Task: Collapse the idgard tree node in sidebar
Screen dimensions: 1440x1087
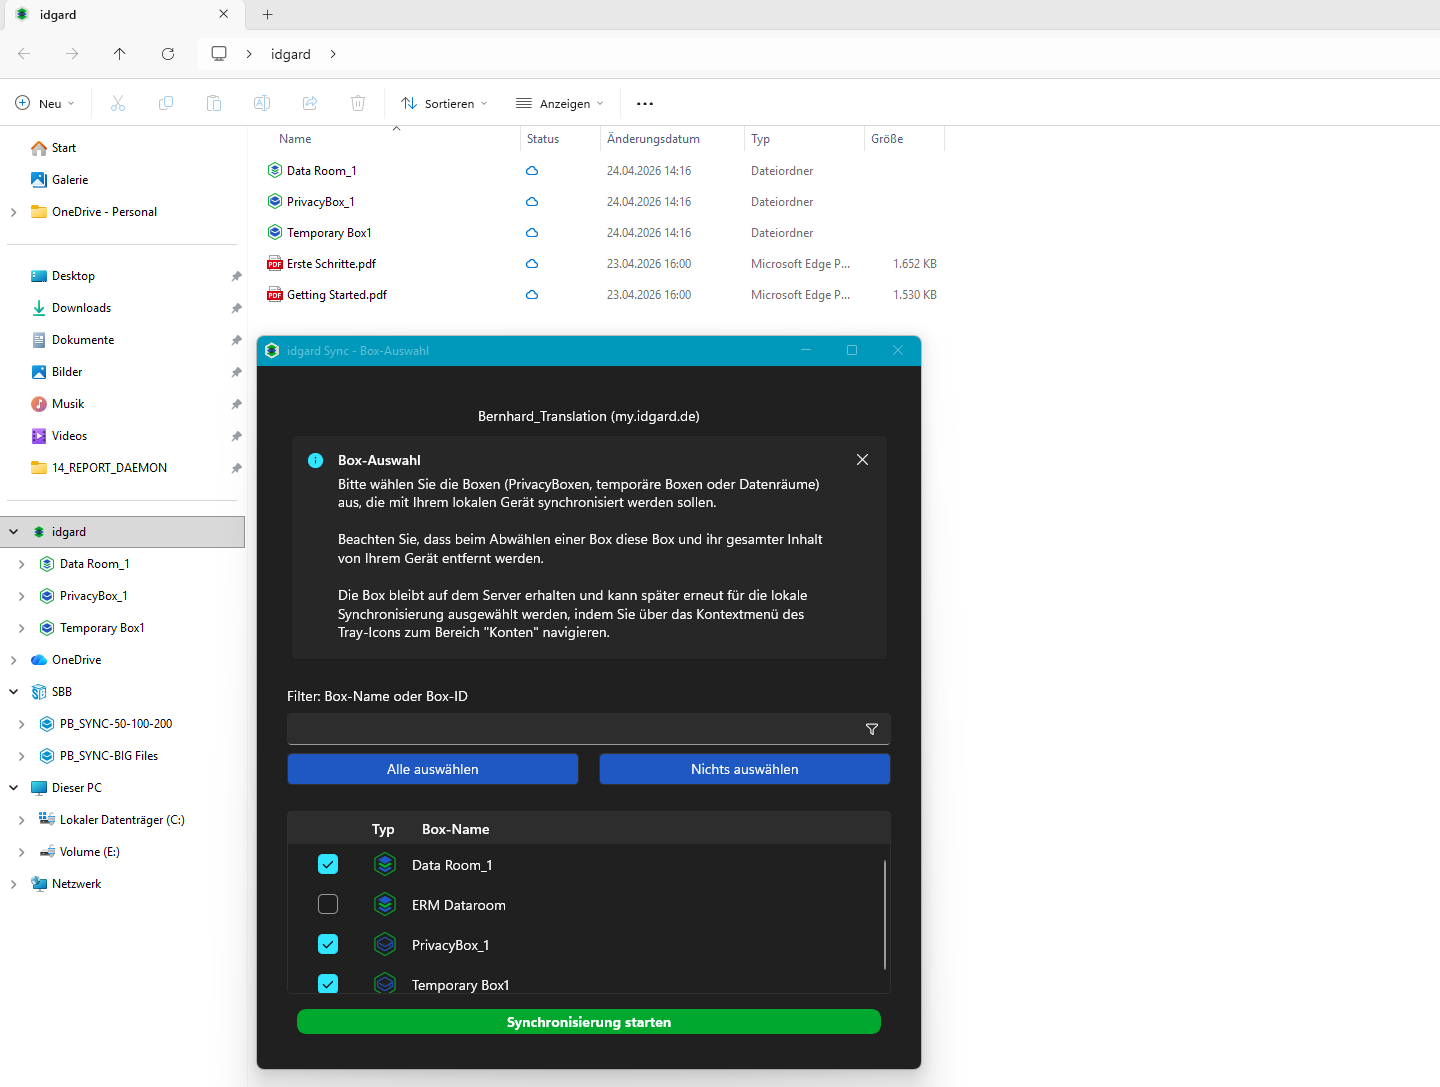Action: pyautogui.click(x=14, y=532)
